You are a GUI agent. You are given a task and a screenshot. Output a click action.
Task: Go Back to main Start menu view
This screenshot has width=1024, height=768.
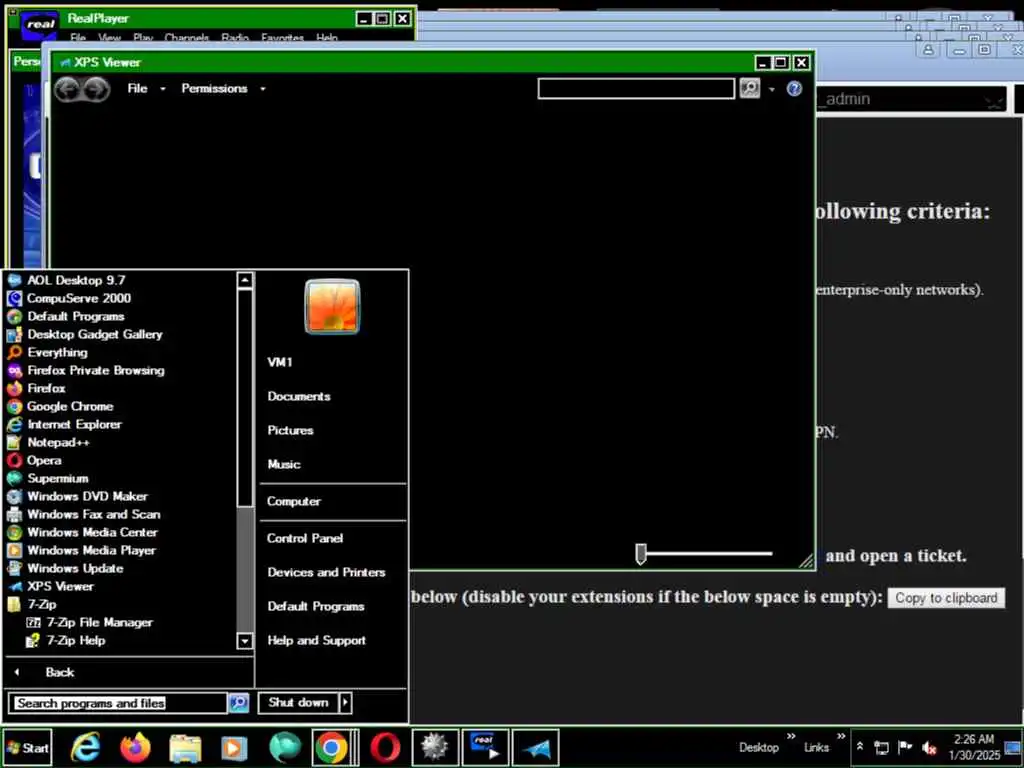click(x=59, y=672)
